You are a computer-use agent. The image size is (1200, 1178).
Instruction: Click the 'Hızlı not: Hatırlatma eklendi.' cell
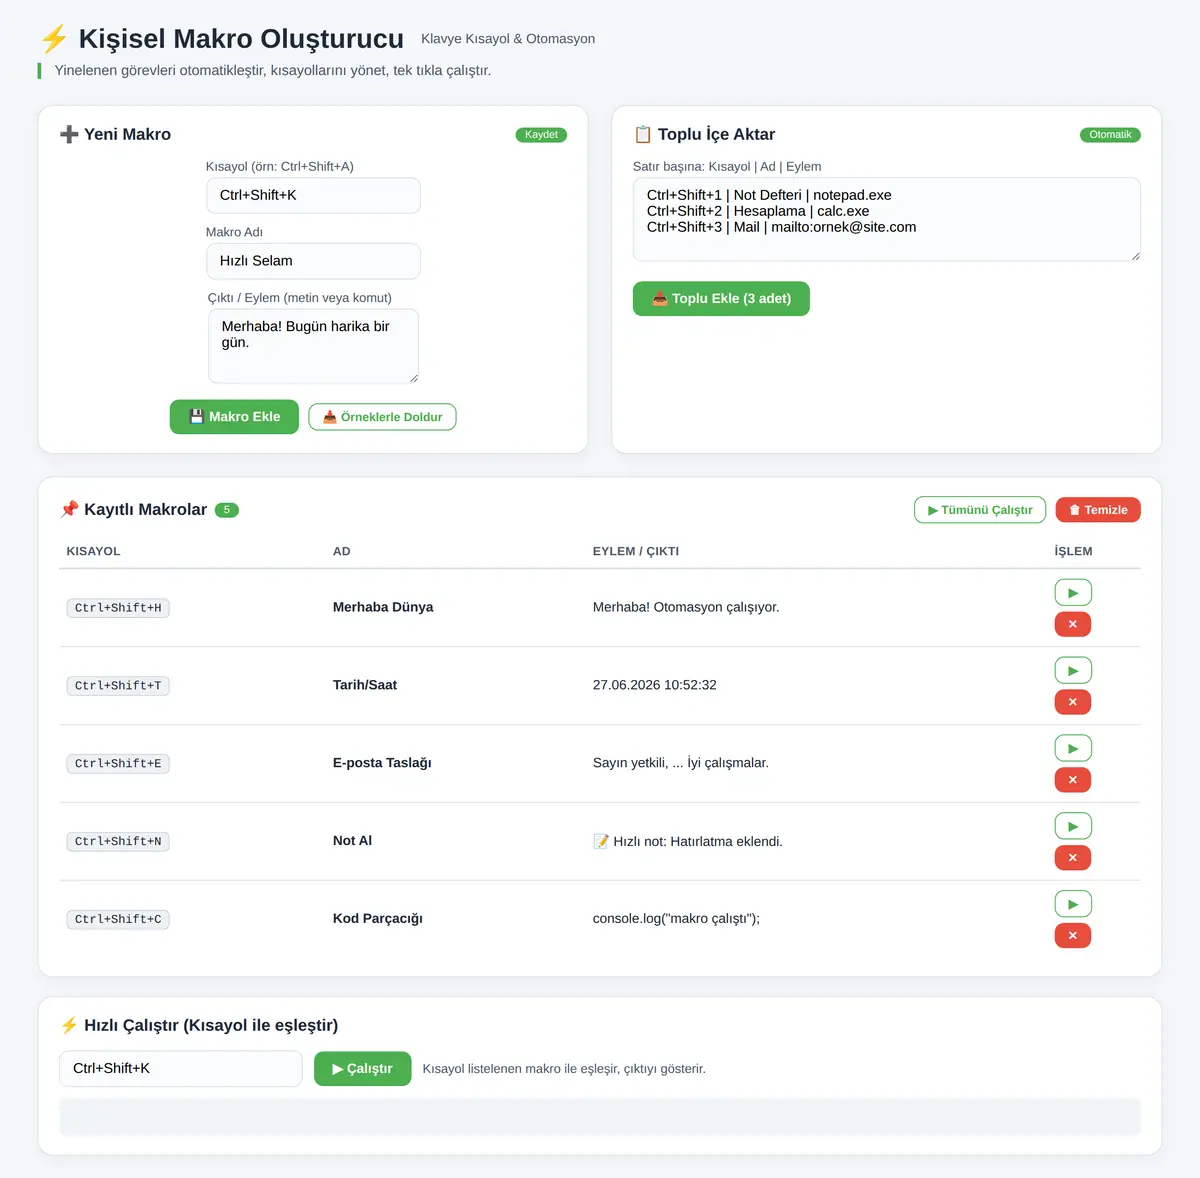[688, 842]
